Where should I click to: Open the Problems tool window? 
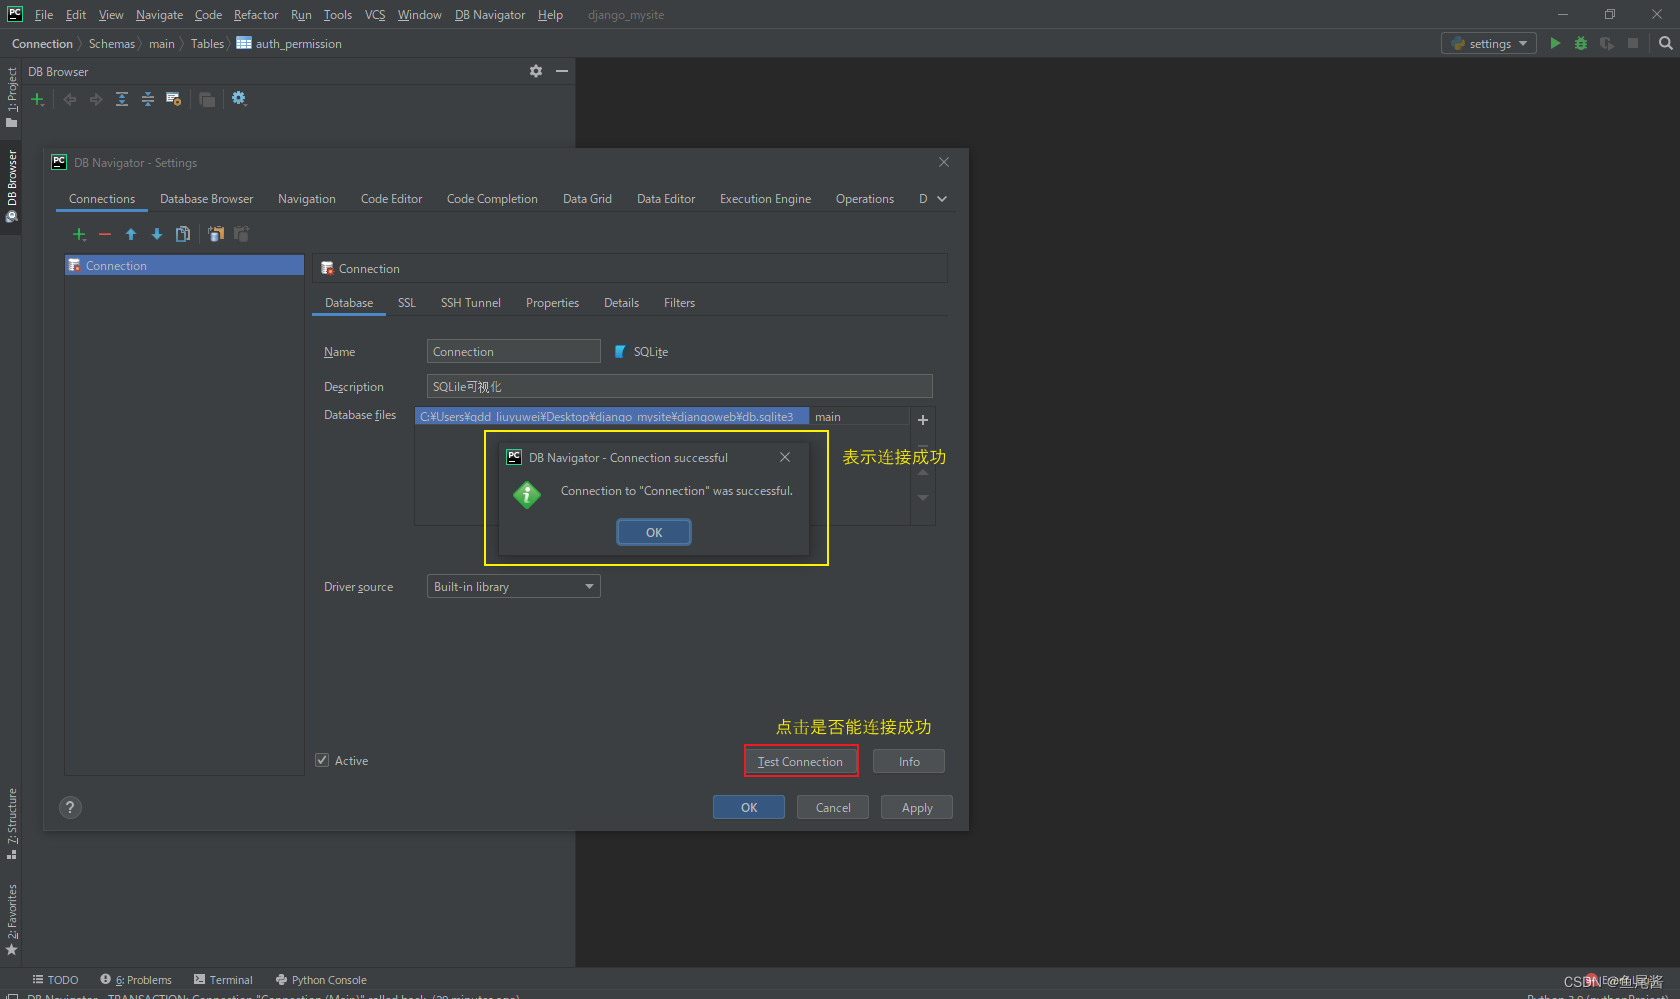coord(136,980)
